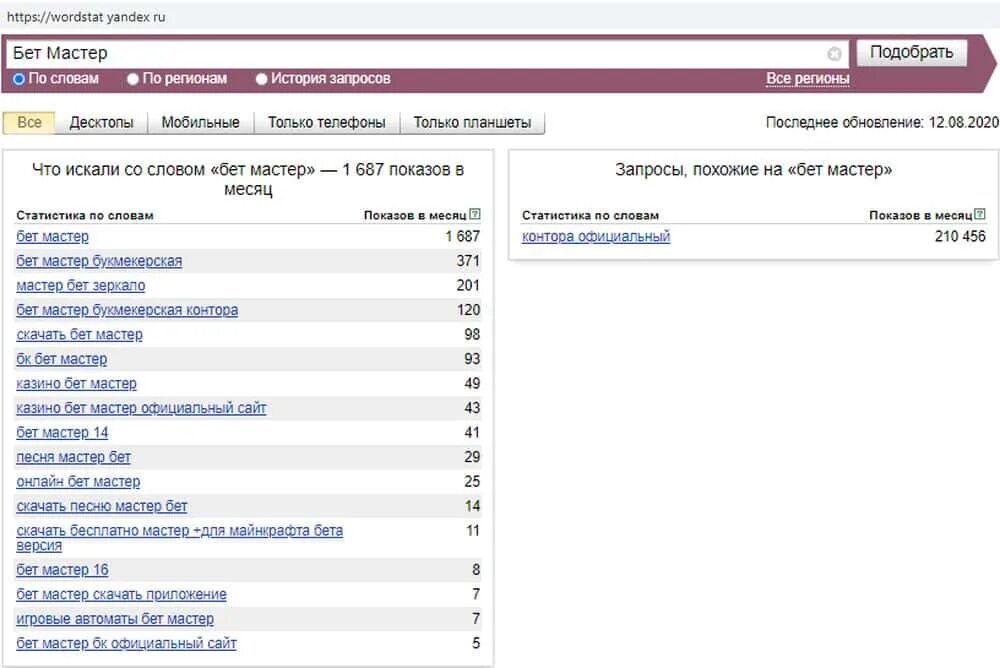Open the бет мастер keyword link

52,237
